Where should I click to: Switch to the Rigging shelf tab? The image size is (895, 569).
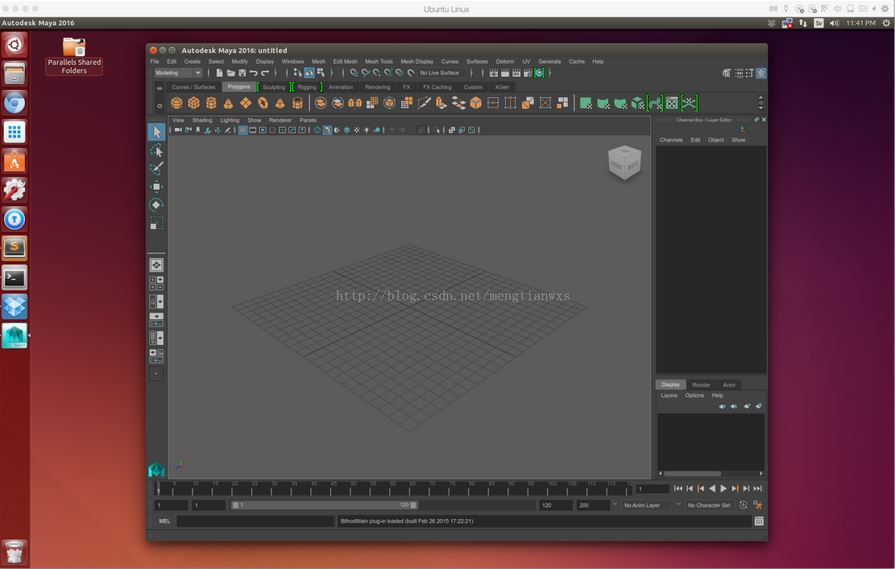point(307,87)
